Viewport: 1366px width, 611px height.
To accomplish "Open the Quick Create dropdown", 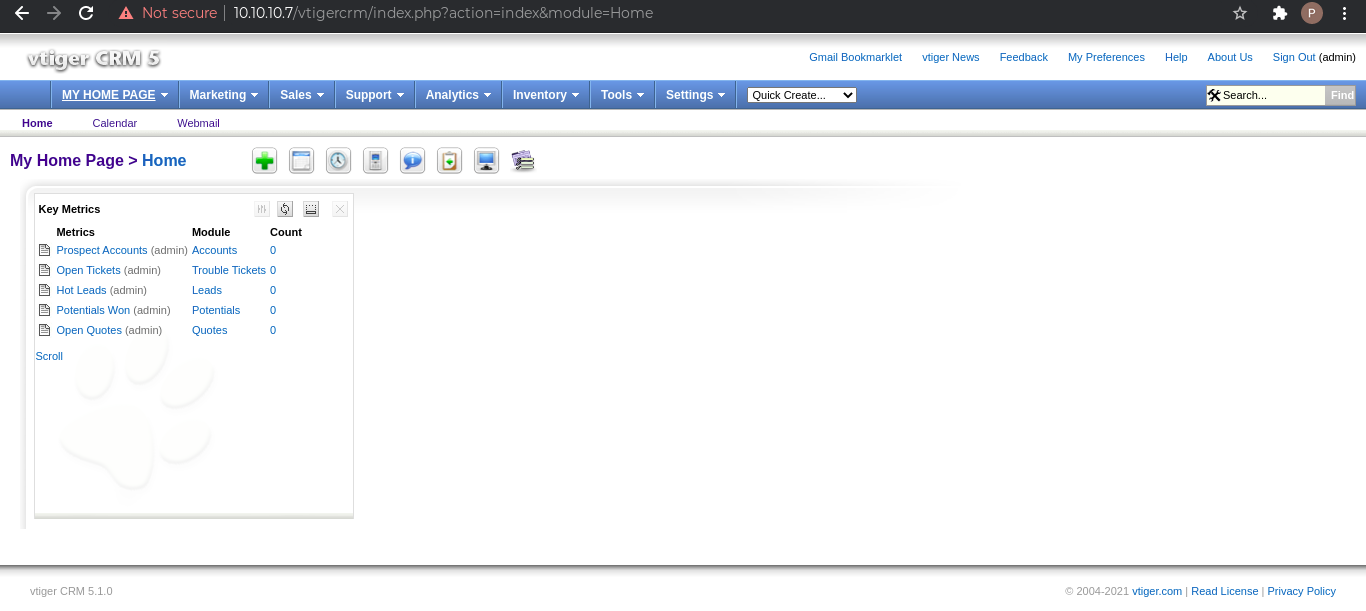I will tap(802, 95).
